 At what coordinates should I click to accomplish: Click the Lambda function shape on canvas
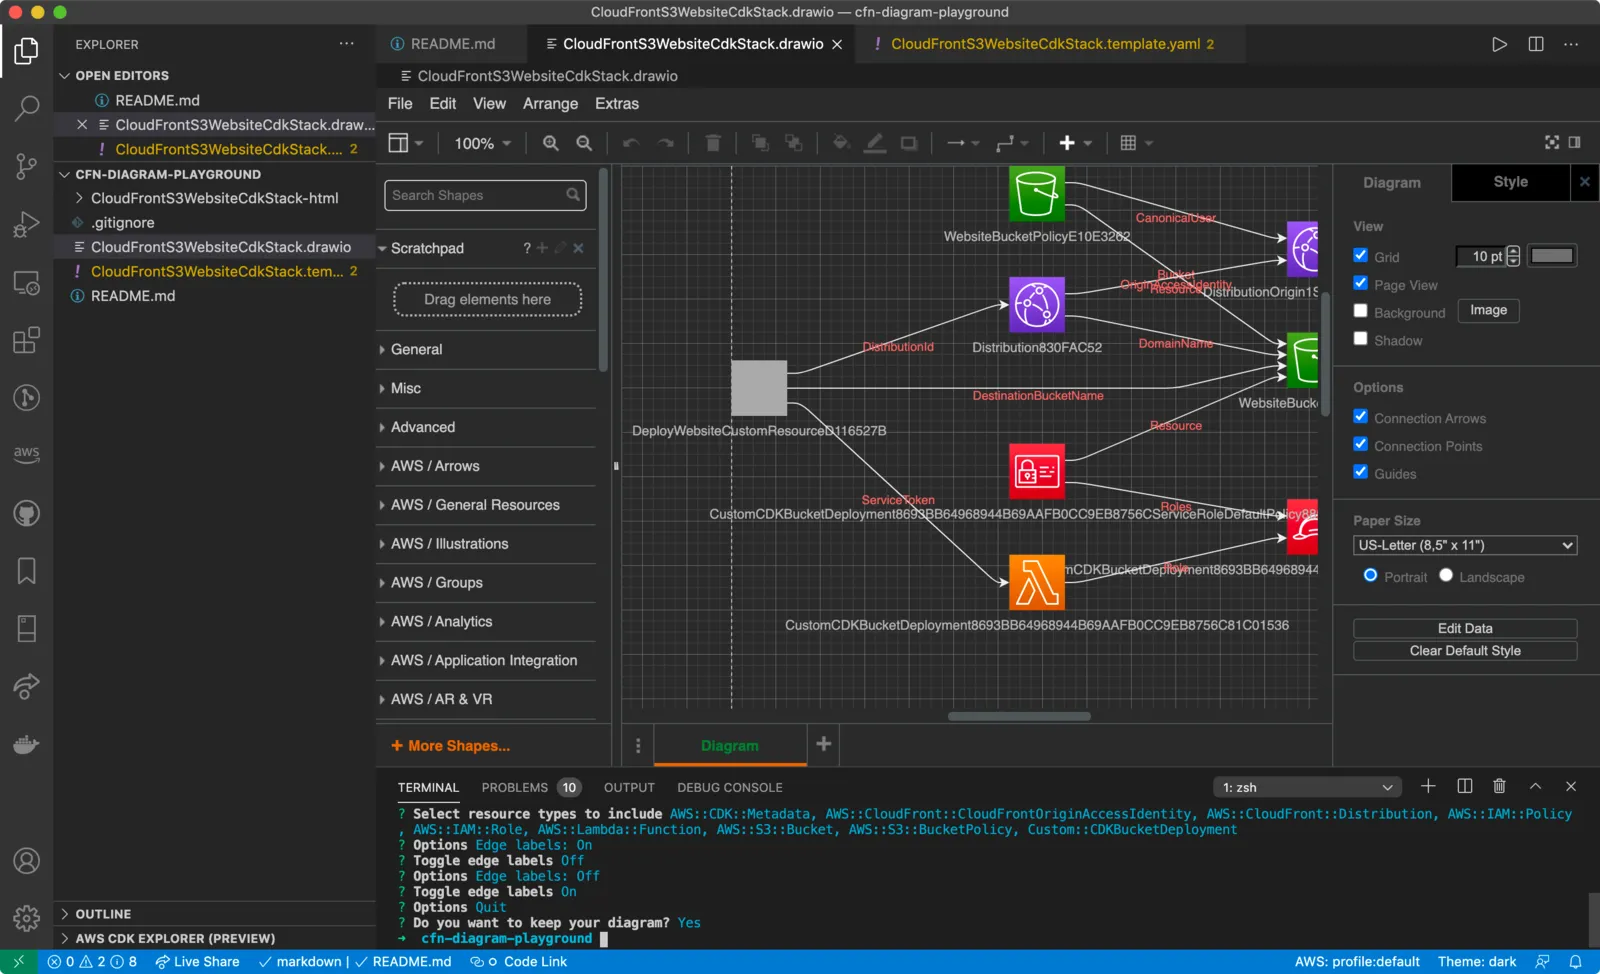coord(1037,582)
